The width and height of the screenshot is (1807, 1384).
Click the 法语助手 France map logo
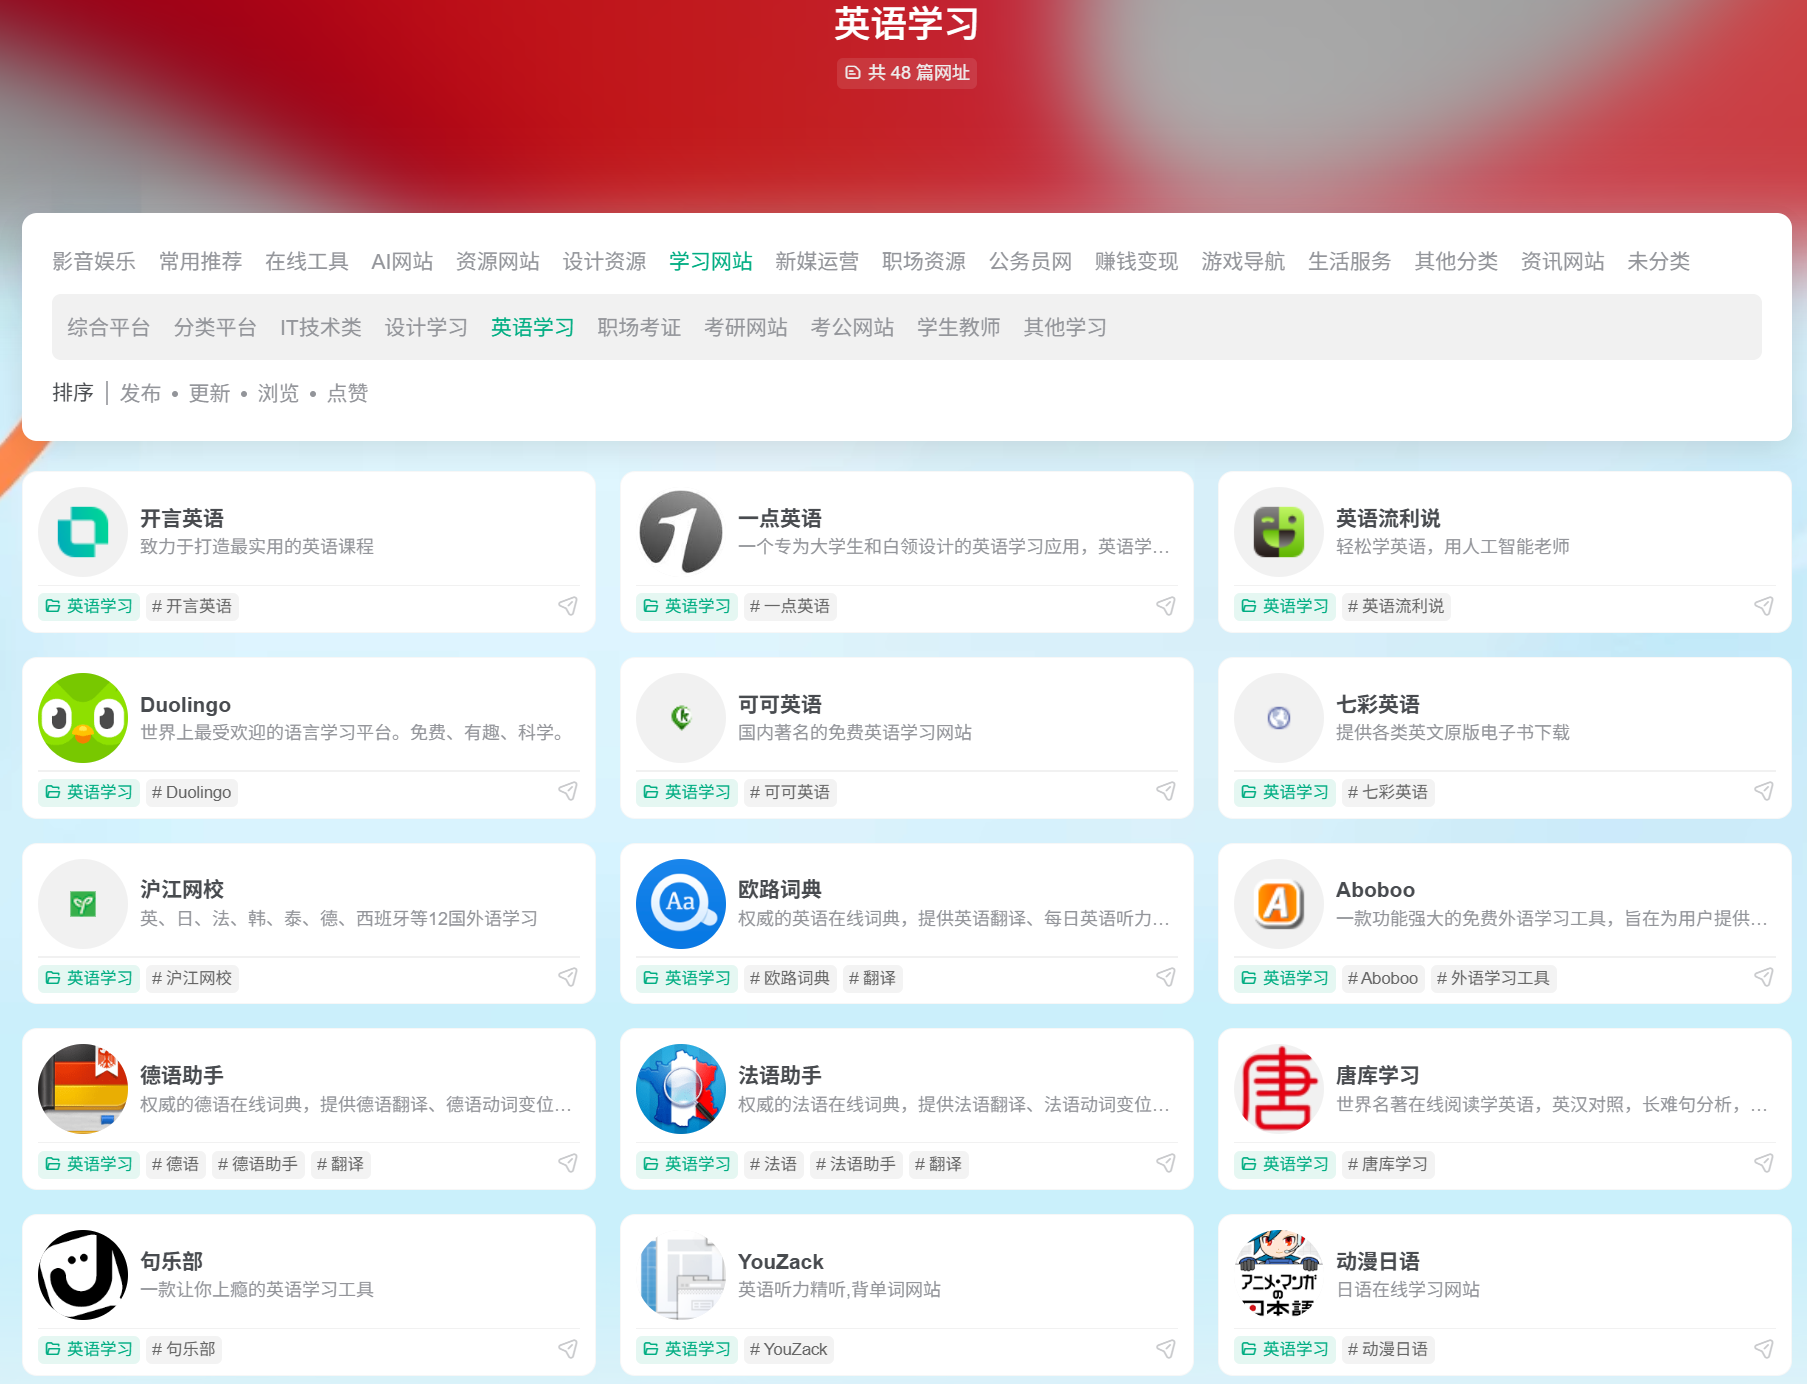click(x=681, y=1089)
